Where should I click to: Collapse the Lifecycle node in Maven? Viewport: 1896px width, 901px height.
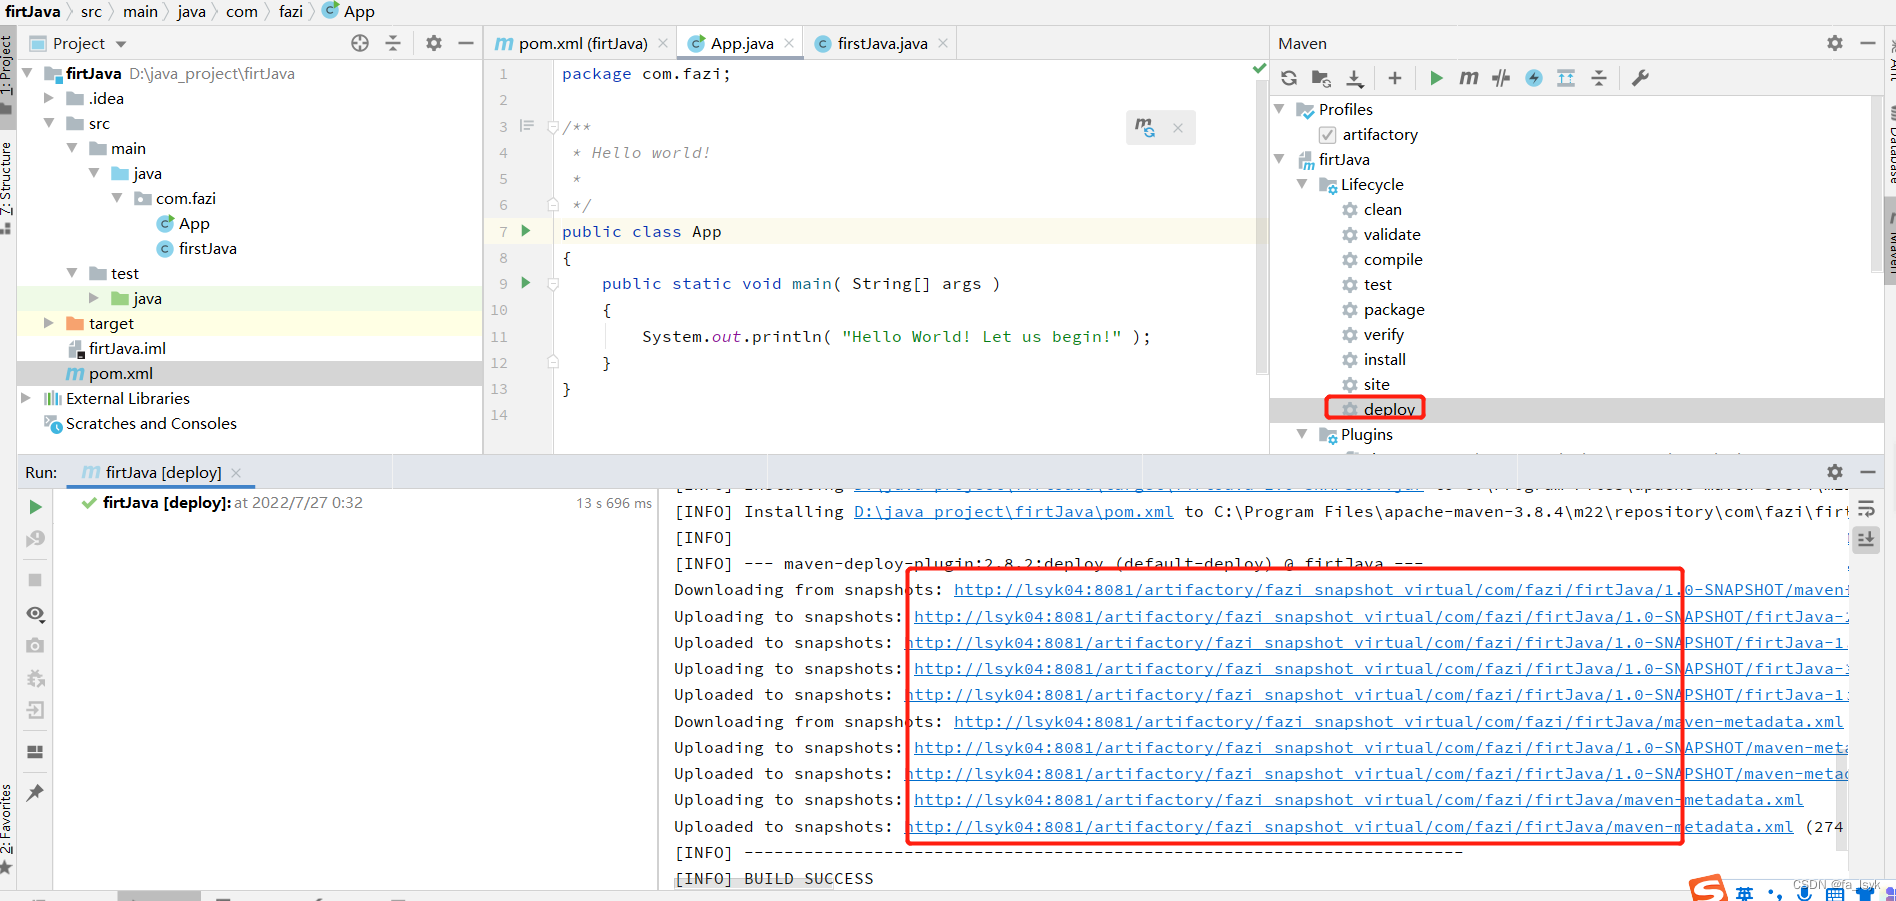tap(1302, 184)
